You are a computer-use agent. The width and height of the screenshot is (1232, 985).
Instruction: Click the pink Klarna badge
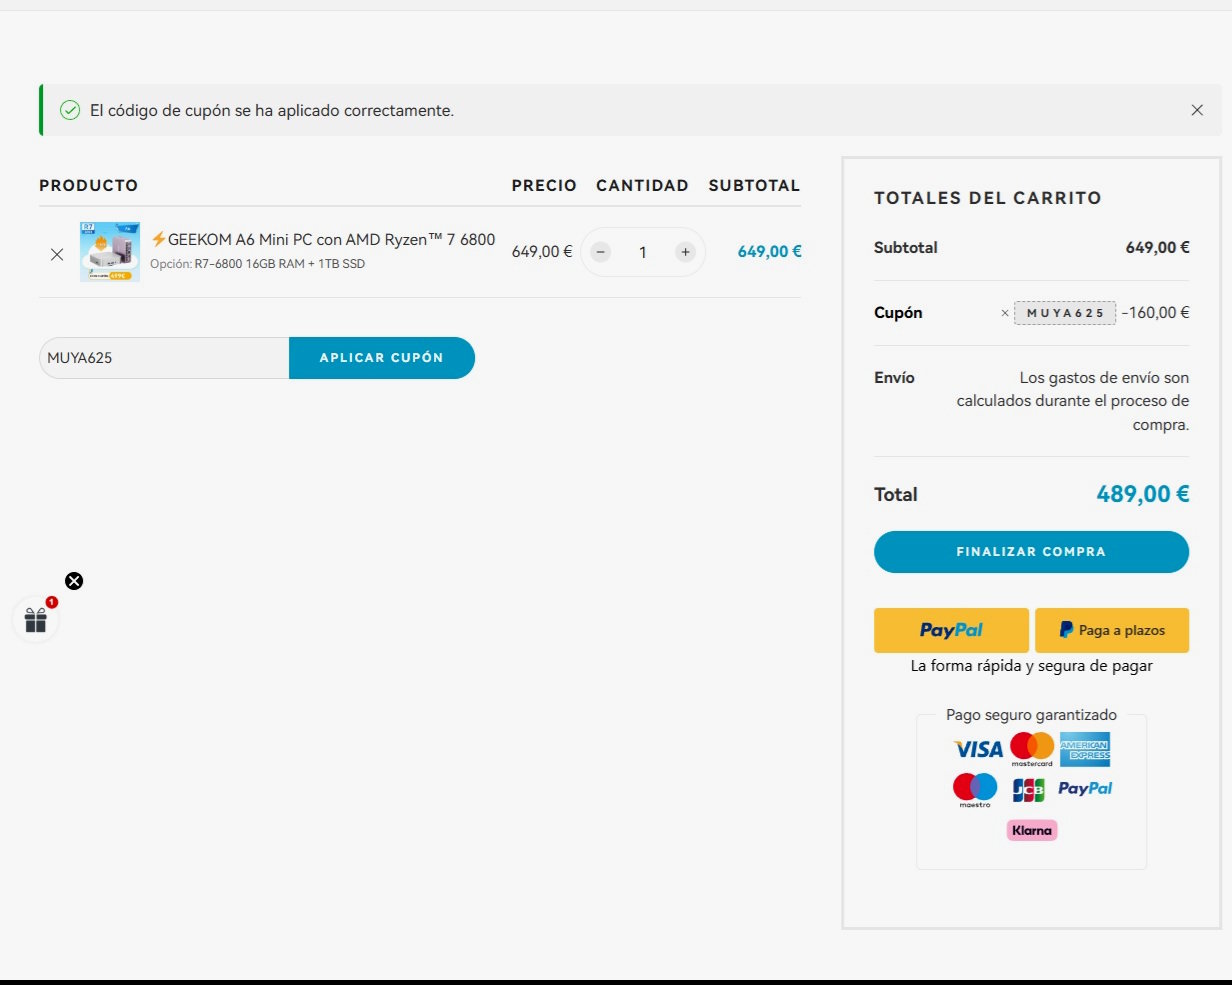coord(1032,830)
